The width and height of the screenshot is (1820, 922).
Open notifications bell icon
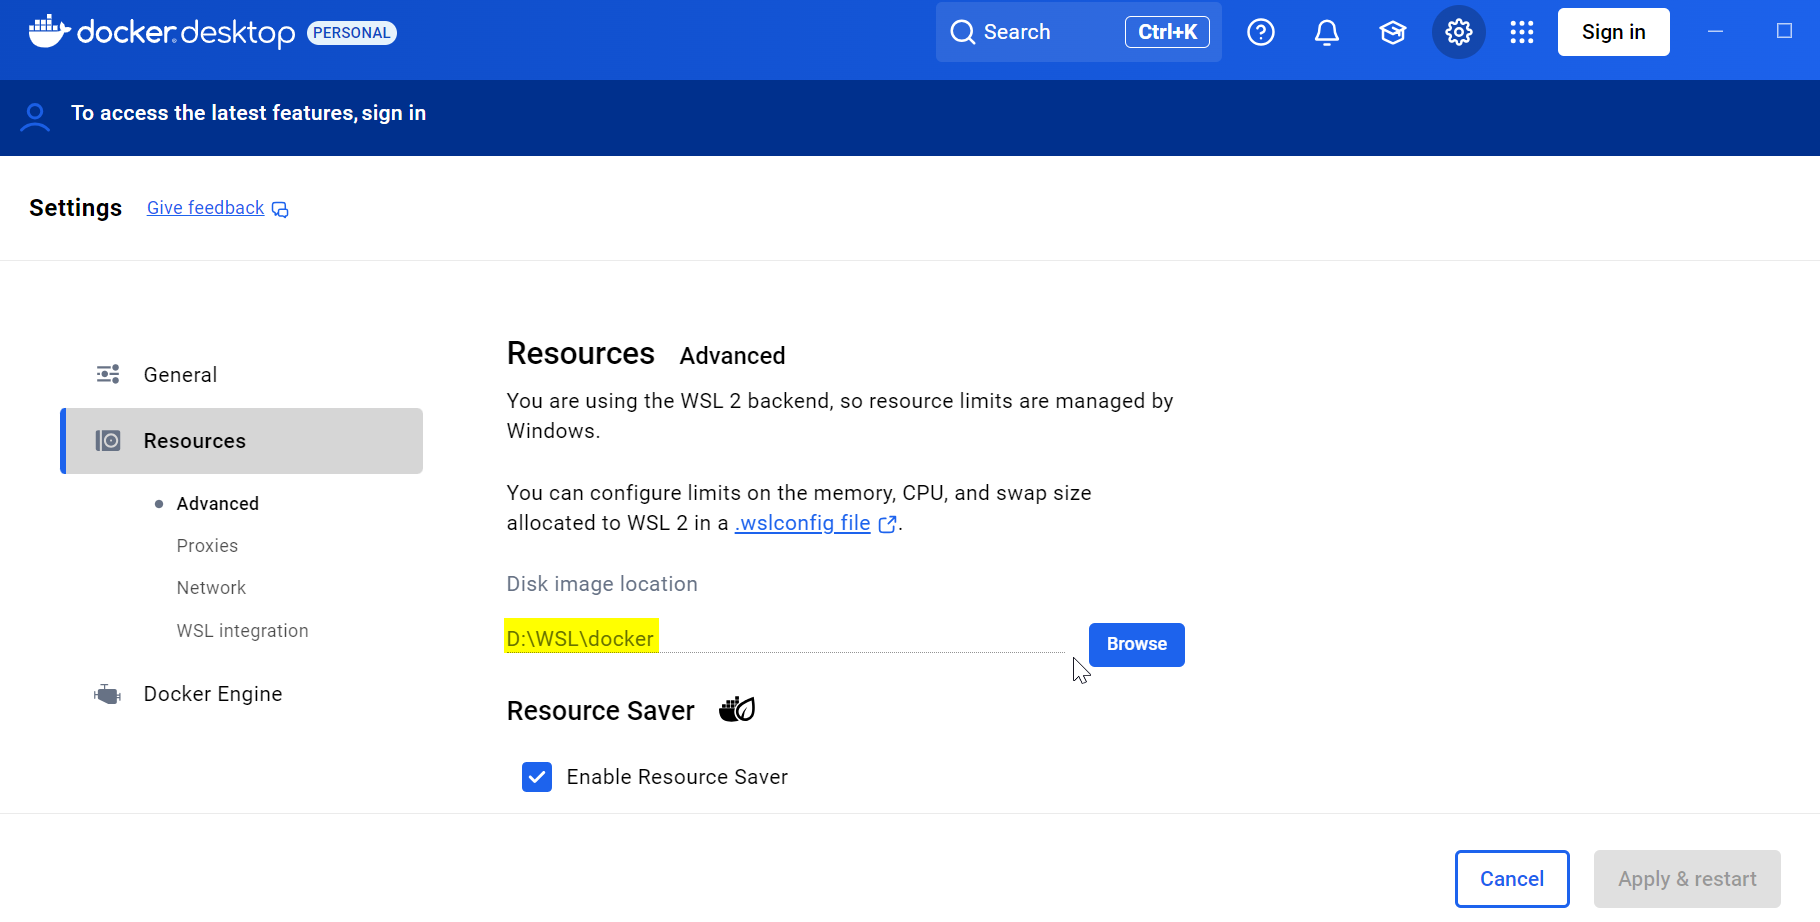1327,32
